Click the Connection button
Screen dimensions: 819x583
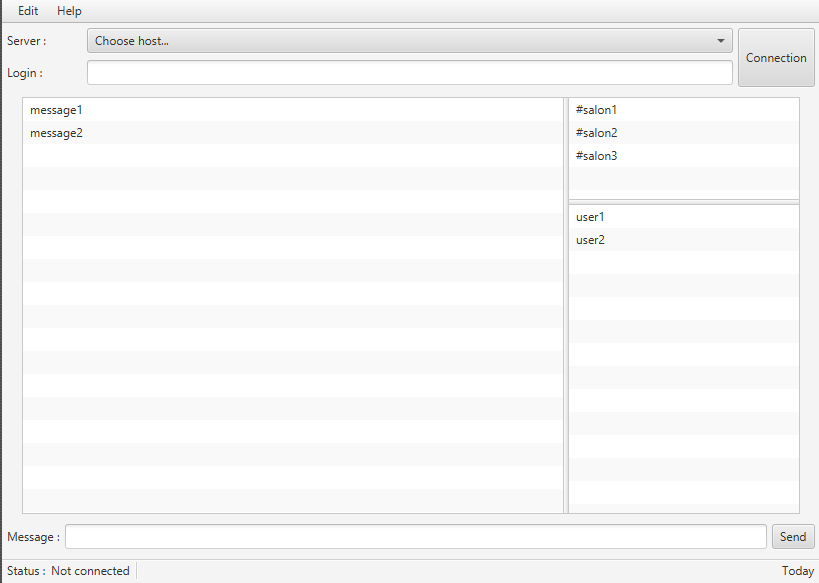(x=776, y=57)
